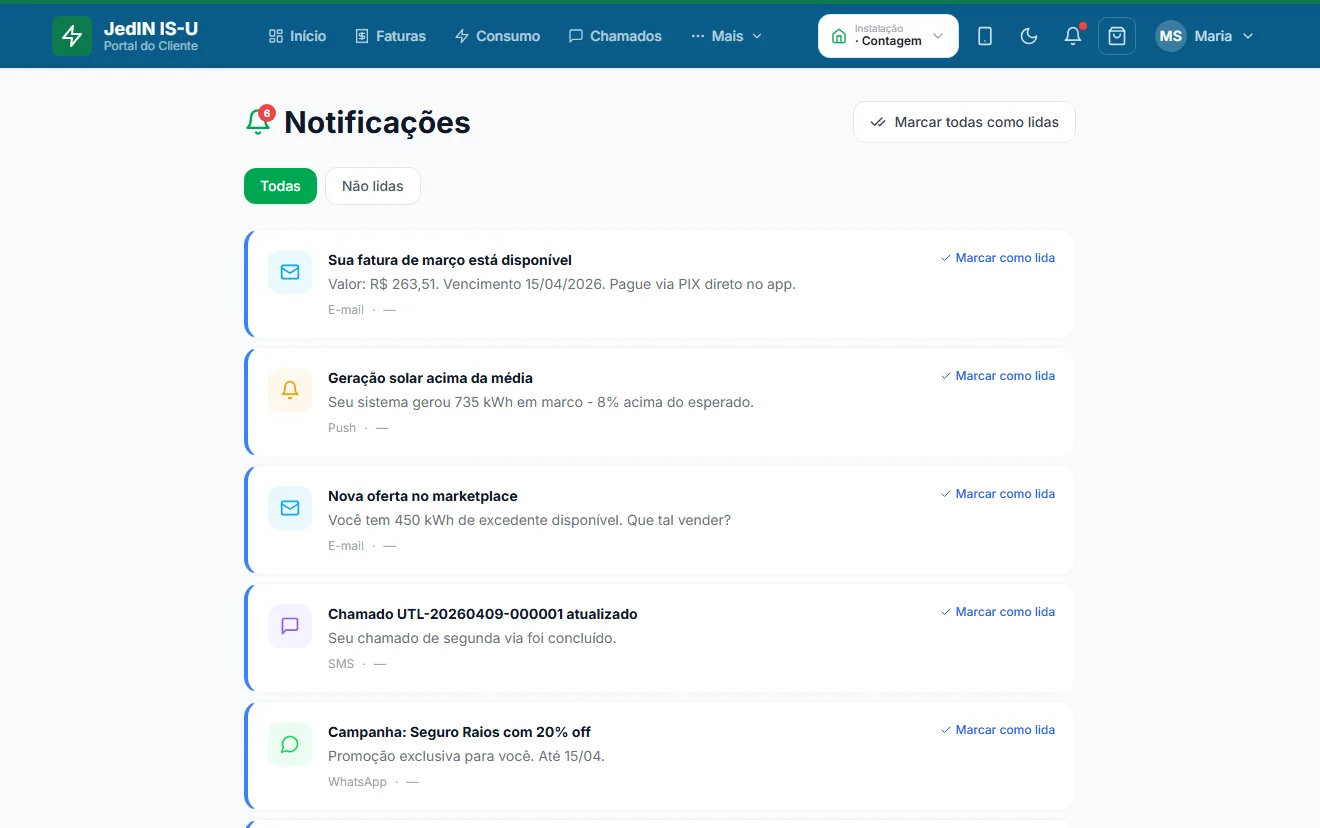Image resolution: width=1320 pixels, height=828 pixels.
Task: Click title 'Sua fatura de março está disponível'
Action: [x=450, y=260]
